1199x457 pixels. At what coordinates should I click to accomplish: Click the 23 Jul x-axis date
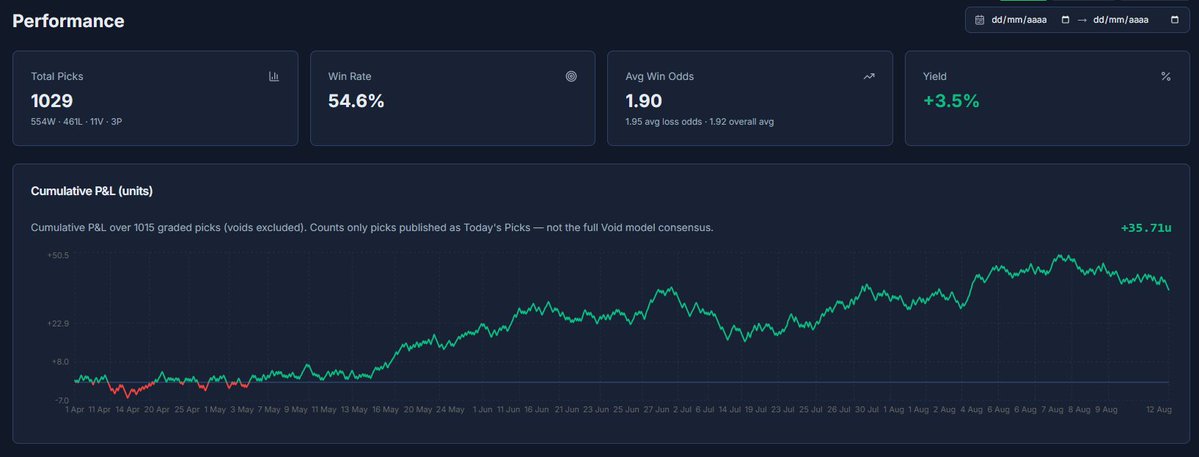coord(782,410)
